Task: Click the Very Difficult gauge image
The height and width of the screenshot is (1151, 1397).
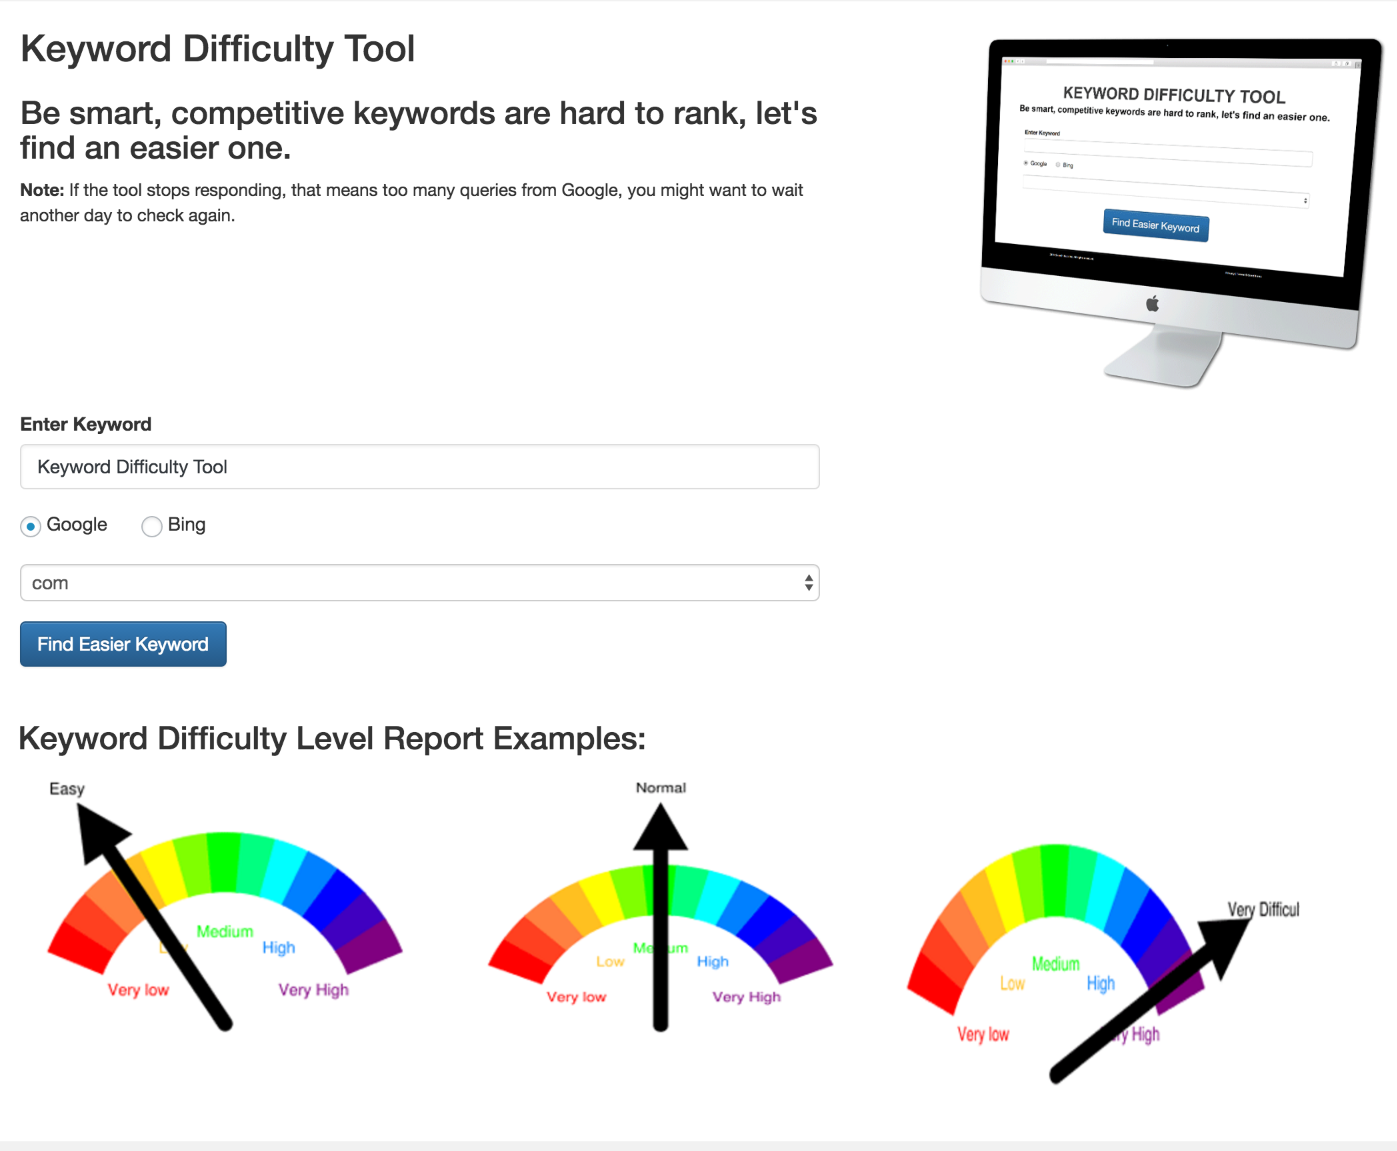Action: click(x=1103, y=962)
